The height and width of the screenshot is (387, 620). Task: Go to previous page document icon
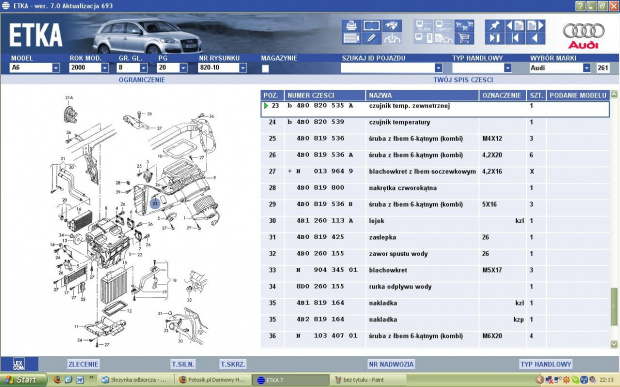515,26
